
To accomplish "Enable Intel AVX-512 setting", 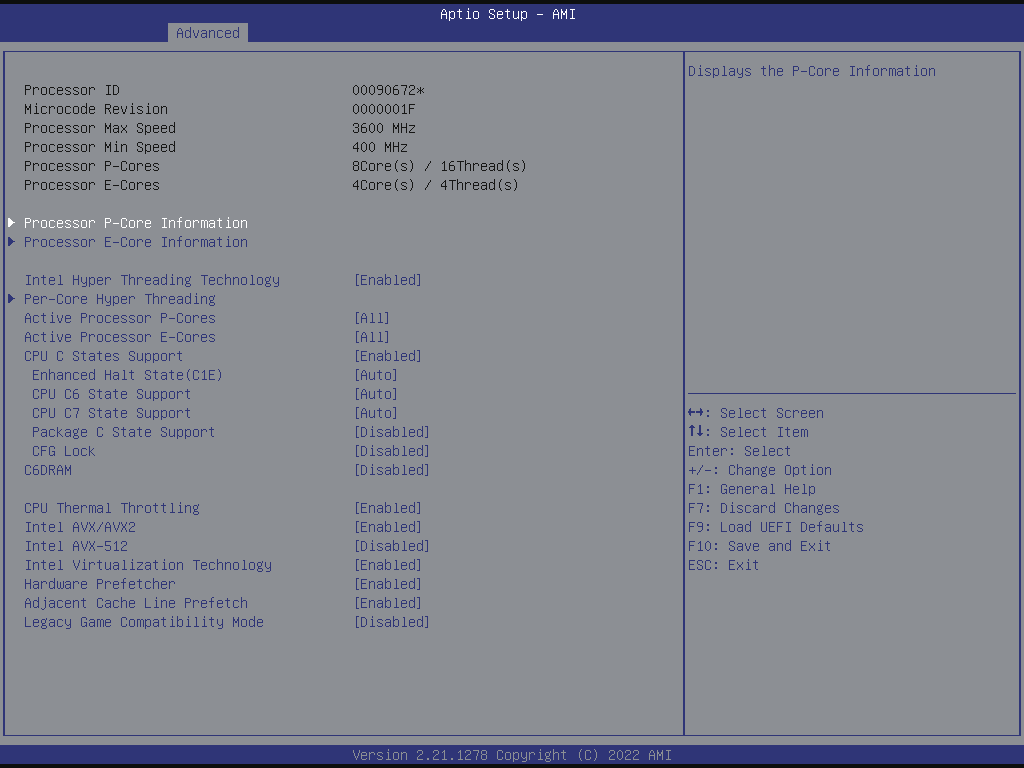I will [392, 546].
